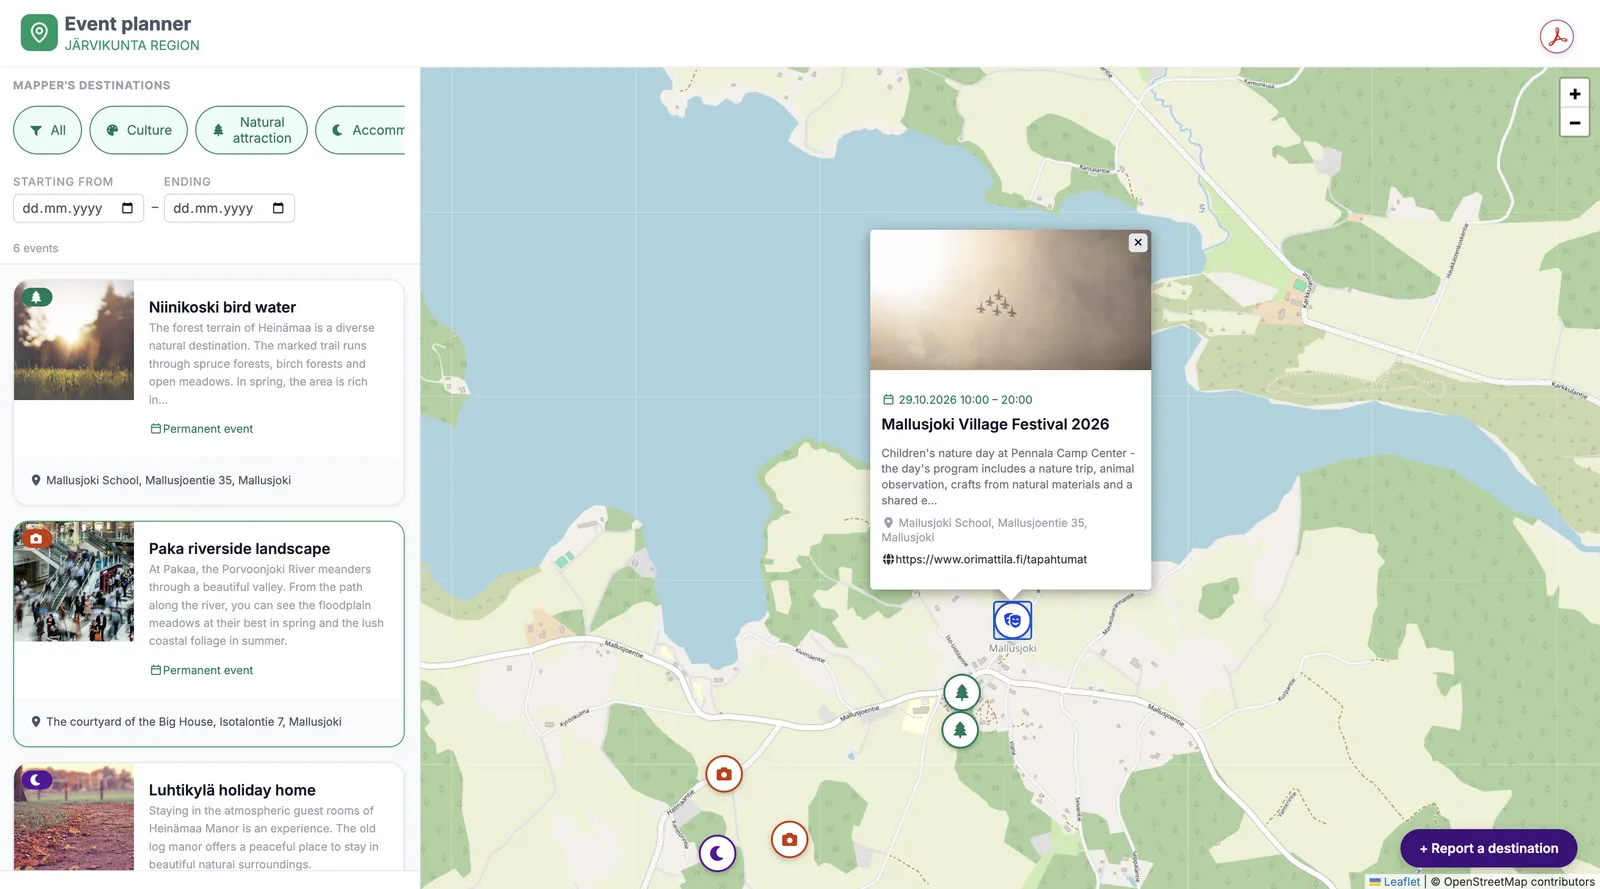Click the Event planner location pin logo
This screenshot has height=889, width=1600.
coord(39,33)
